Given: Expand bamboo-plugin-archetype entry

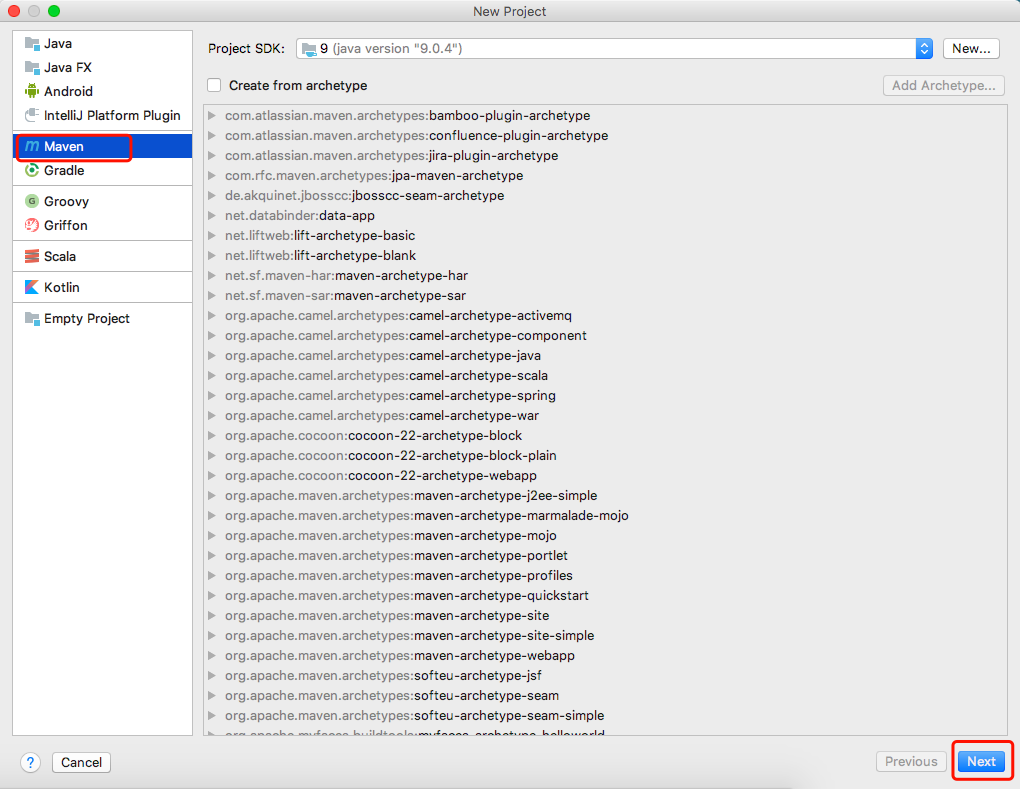Looking at the screenshot, I should tap(211, 116).
